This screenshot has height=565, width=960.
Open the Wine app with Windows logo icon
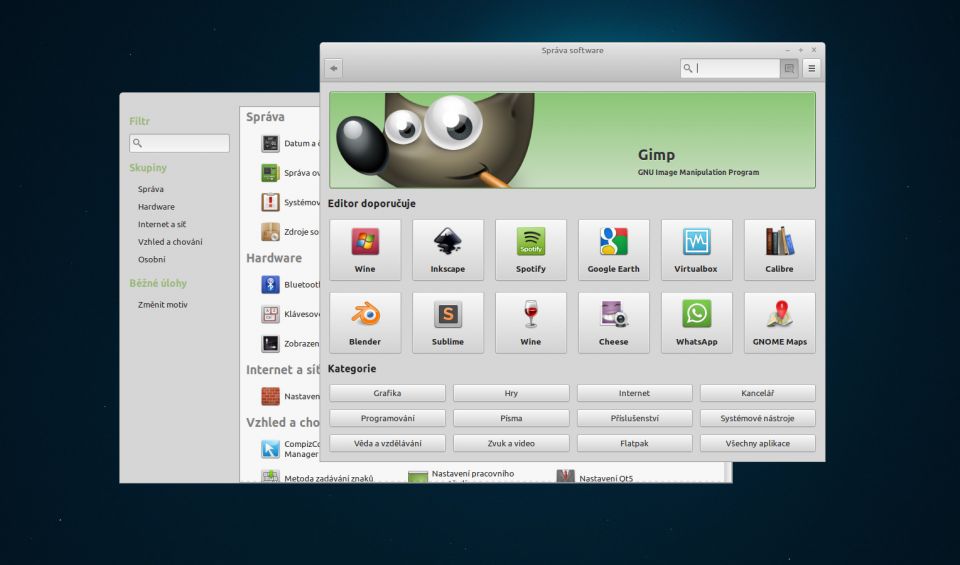point(365,250)
